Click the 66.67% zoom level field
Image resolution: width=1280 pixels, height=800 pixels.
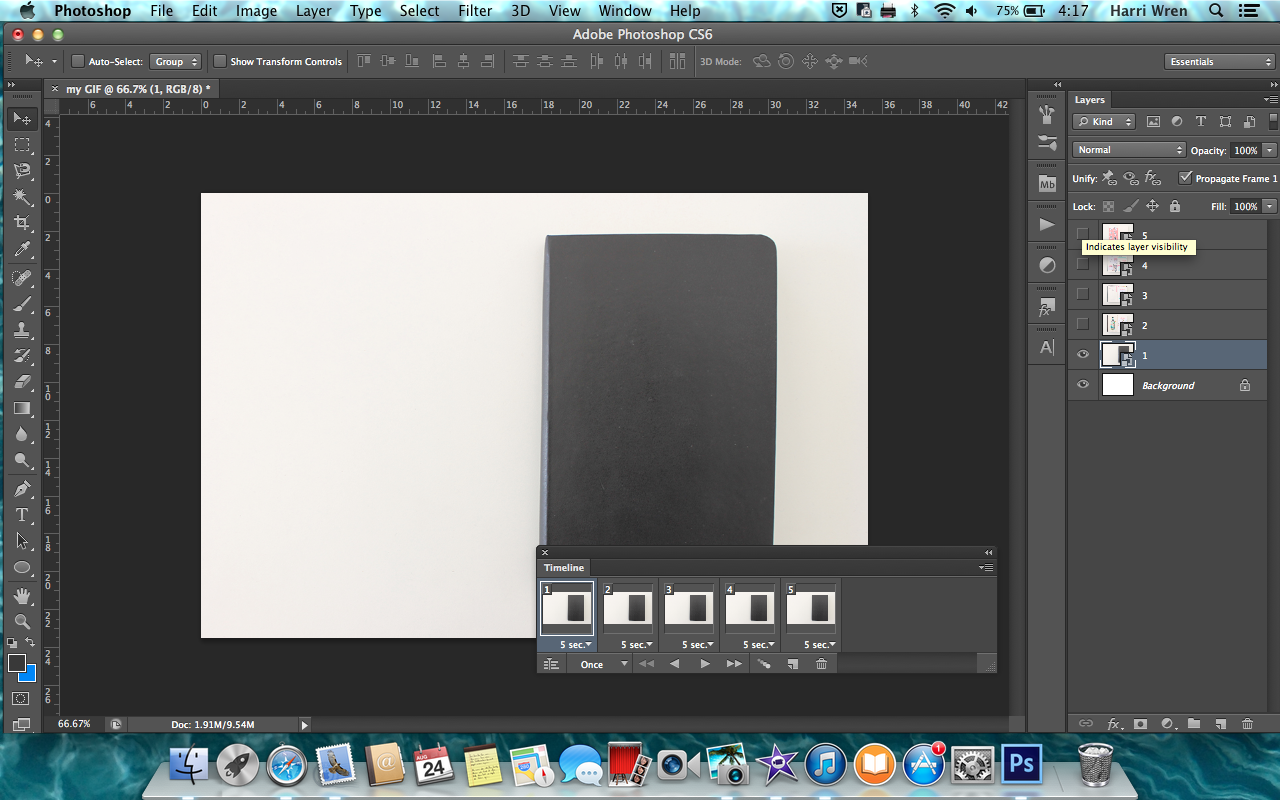click(75, 724)
